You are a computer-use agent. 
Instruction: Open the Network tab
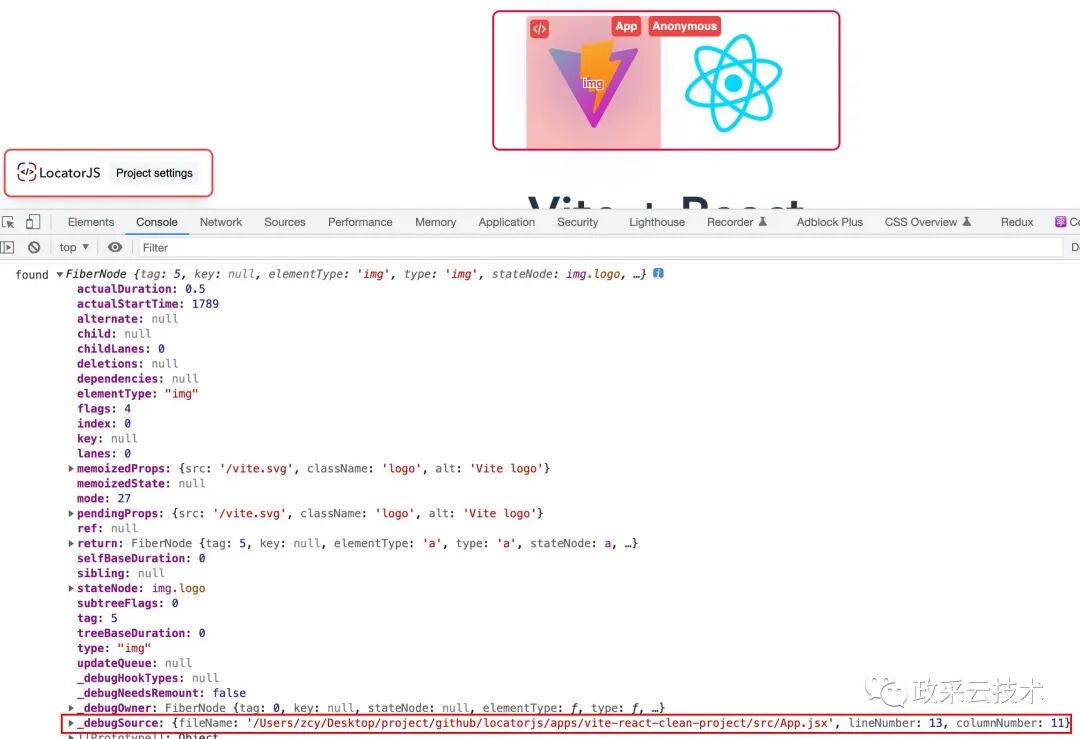click(x=220, y=222)
